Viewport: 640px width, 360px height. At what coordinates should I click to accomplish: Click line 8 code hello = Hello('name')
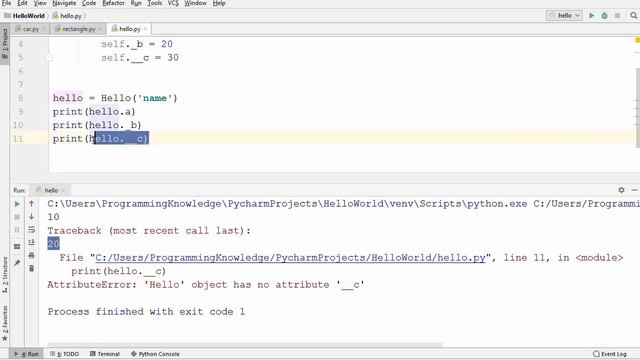pos(115,98)
